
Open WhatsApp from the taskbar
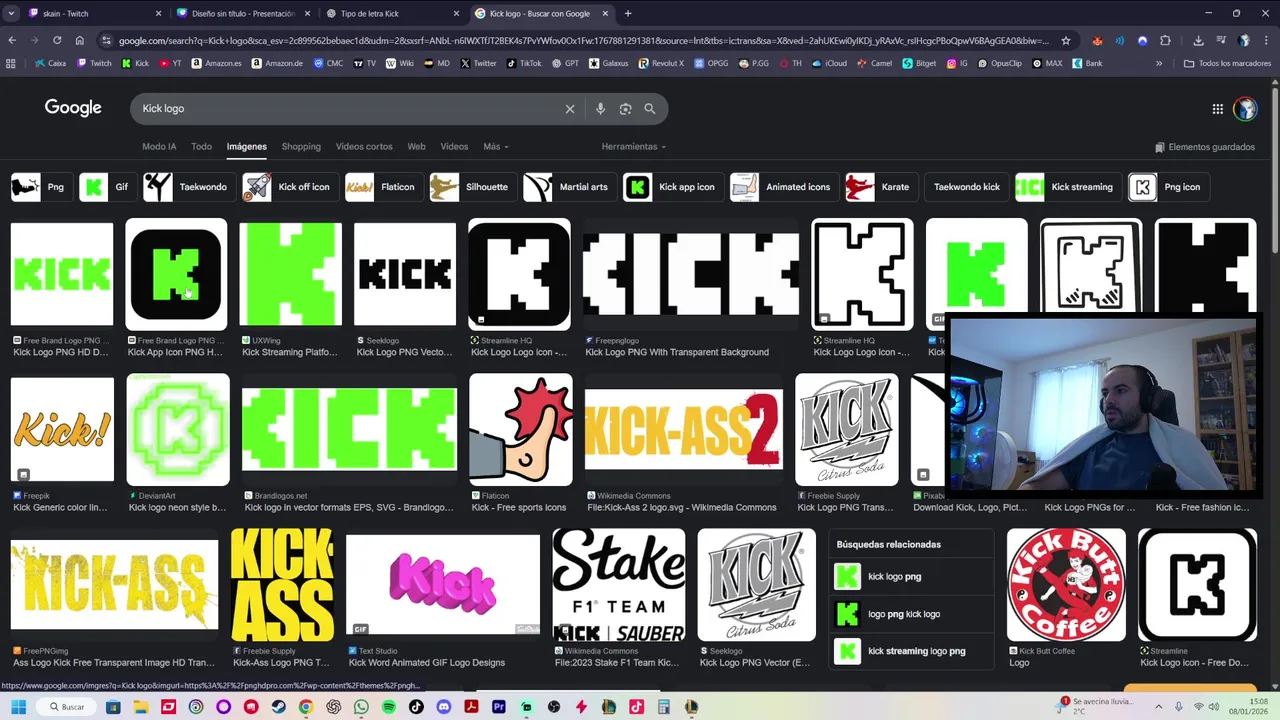pos(361,707)
